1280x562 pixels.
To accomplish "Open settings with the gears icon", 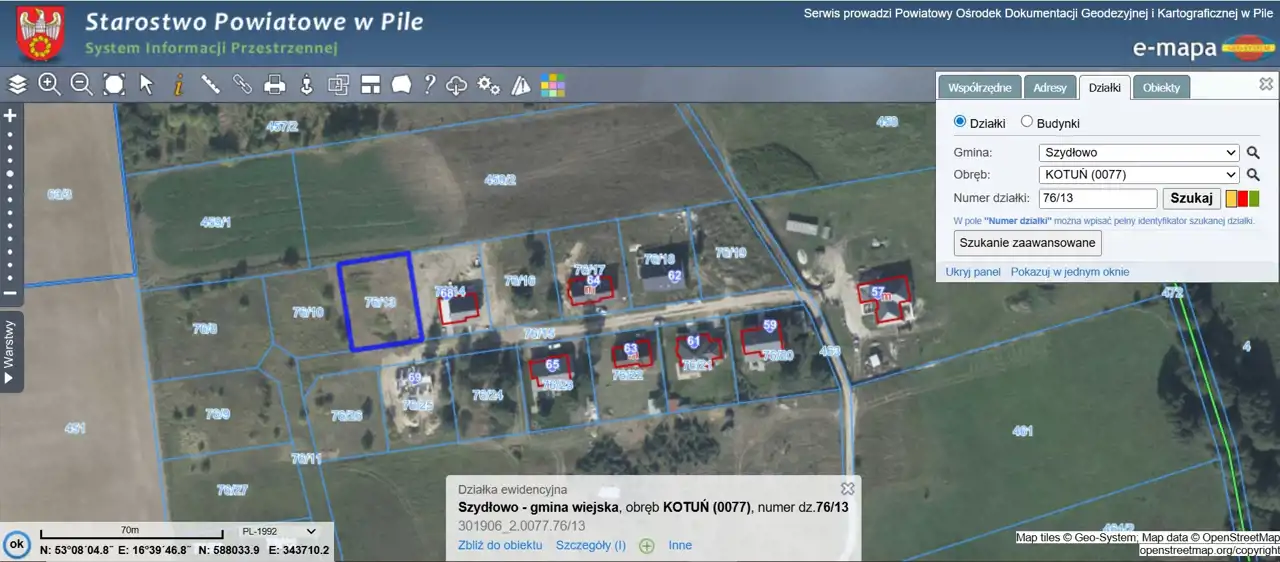I will tap(488, 85).
